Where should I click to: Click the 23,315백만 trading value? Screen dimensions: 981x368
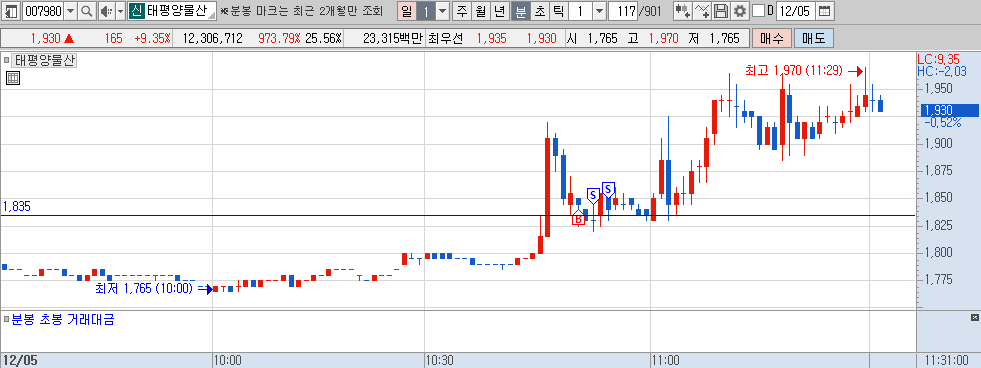click(x=393, y=38)
